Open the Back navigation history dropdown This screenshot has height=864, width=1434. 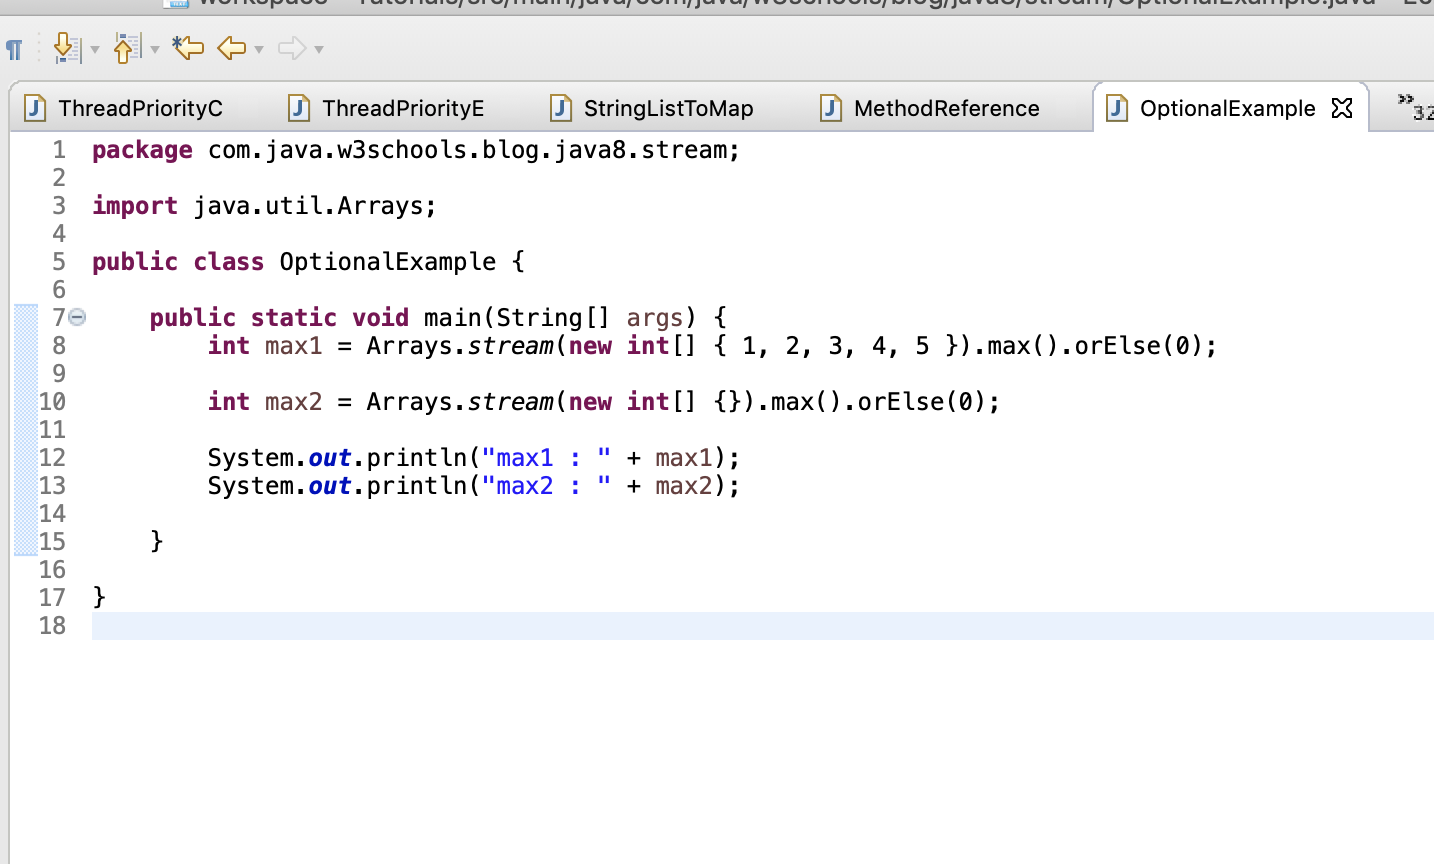258,48
